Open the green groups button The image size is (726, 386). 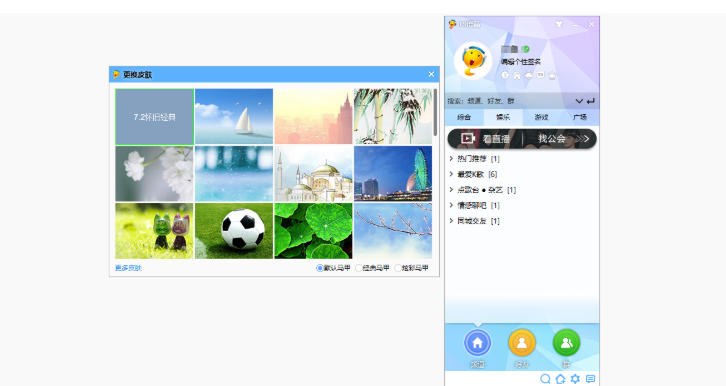click(566, 343)
